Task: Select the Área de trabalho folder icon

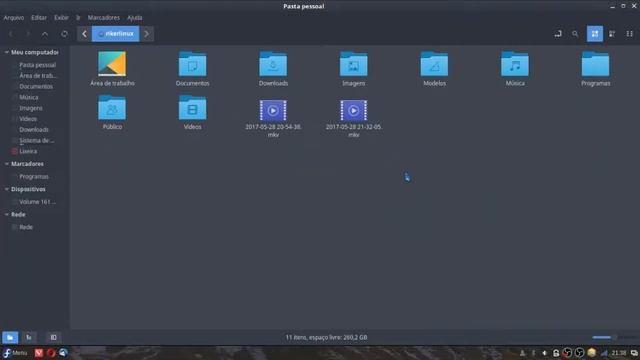Action: pos(112,64)
